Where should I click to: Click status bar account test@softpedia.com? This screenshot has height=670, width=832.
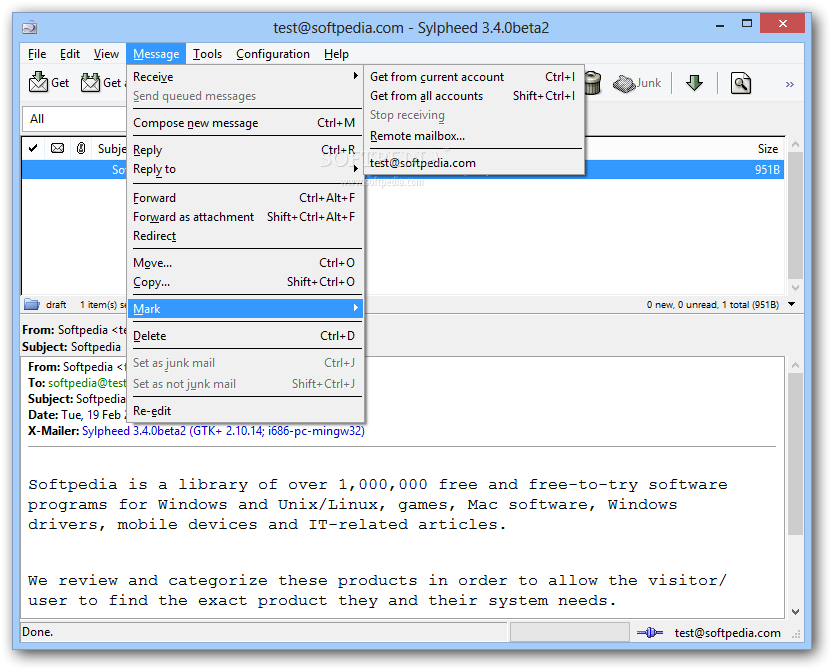coord(727,633)
